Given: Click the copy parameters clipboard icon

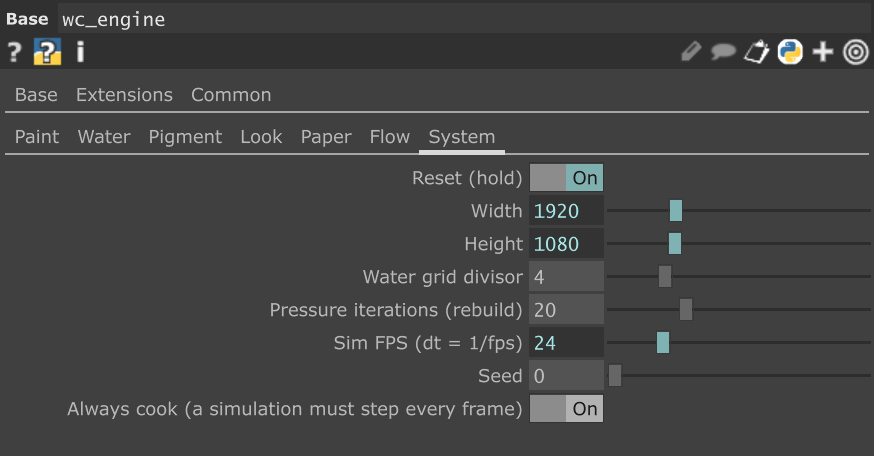Looking at the screenshot, I should 756,52.
